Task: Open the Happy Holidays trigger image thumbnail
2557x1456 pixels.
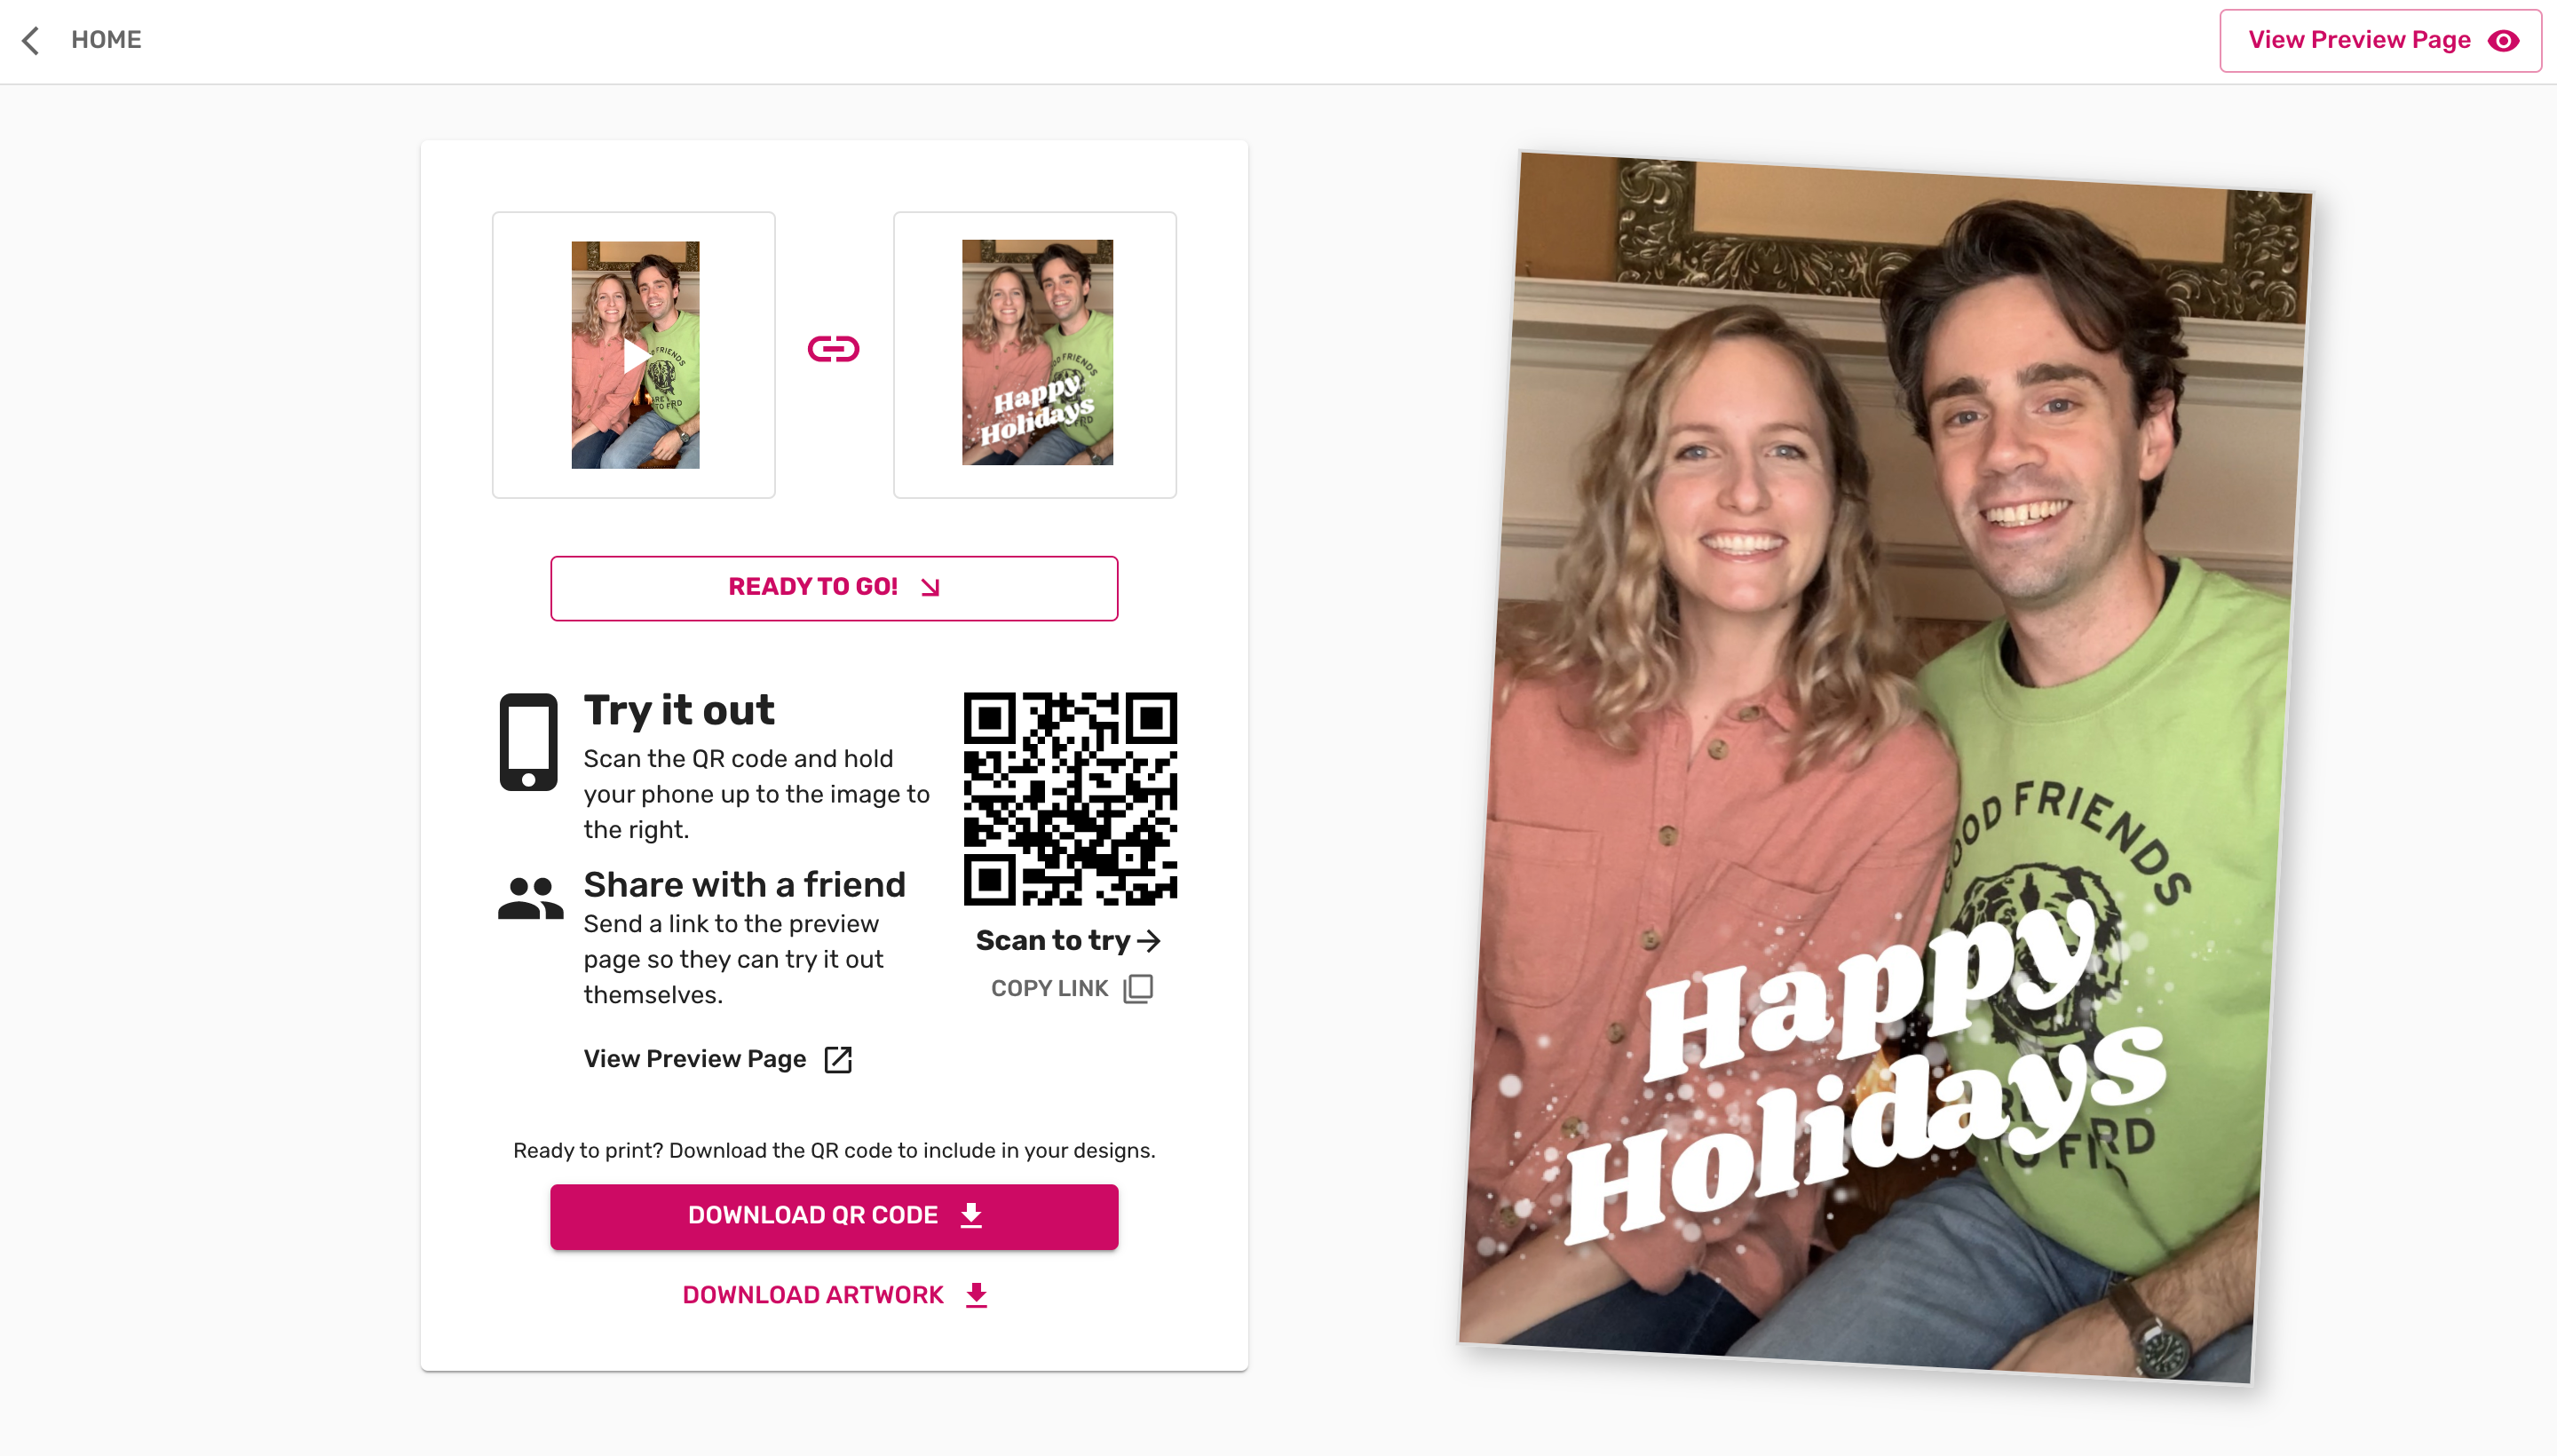Action: point(1037,353)
